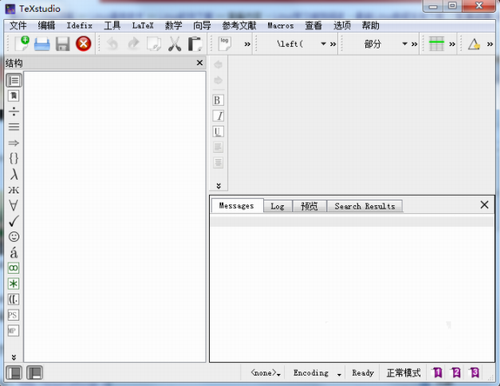Apply italic with the I icon
Screen dimensions: 500x386
tap(218, 116)
